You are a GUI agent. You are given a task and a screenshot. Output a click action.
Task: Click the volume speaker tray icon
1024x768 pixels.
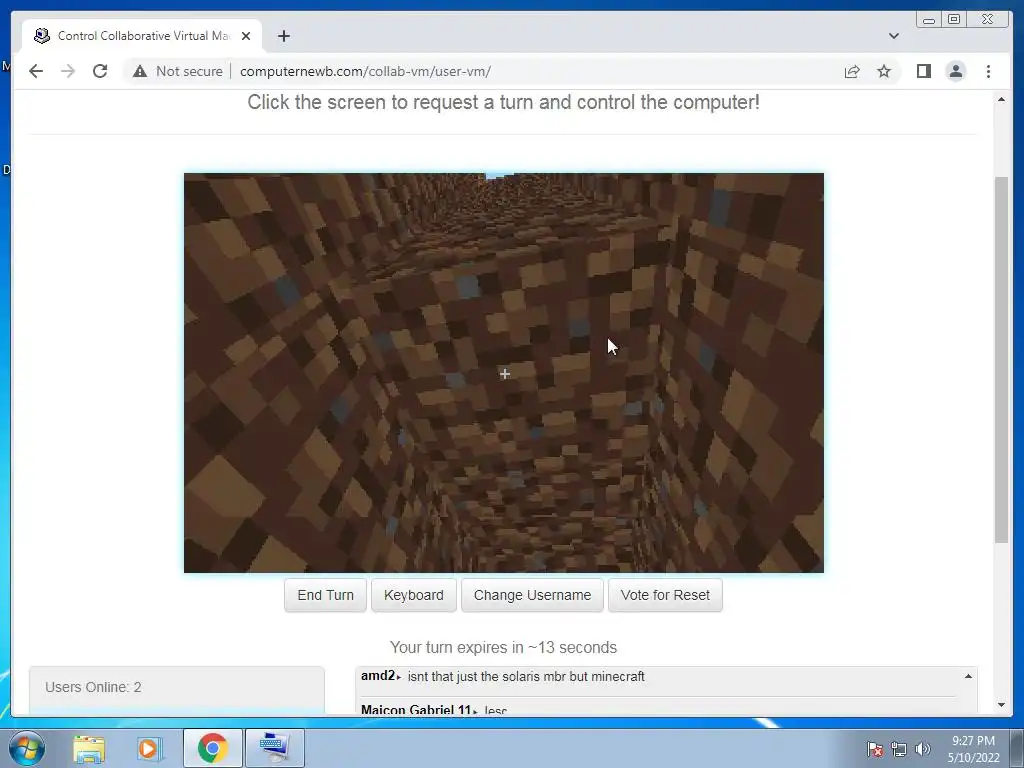923,749
